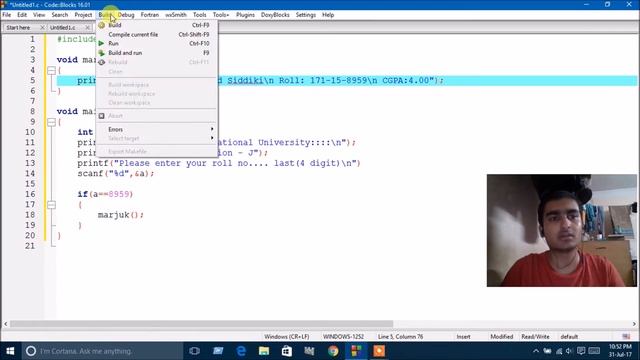Viewport: 640px width, 360px height.
Task: Collapse the code fold at line 9
Action: pos(51,122)
